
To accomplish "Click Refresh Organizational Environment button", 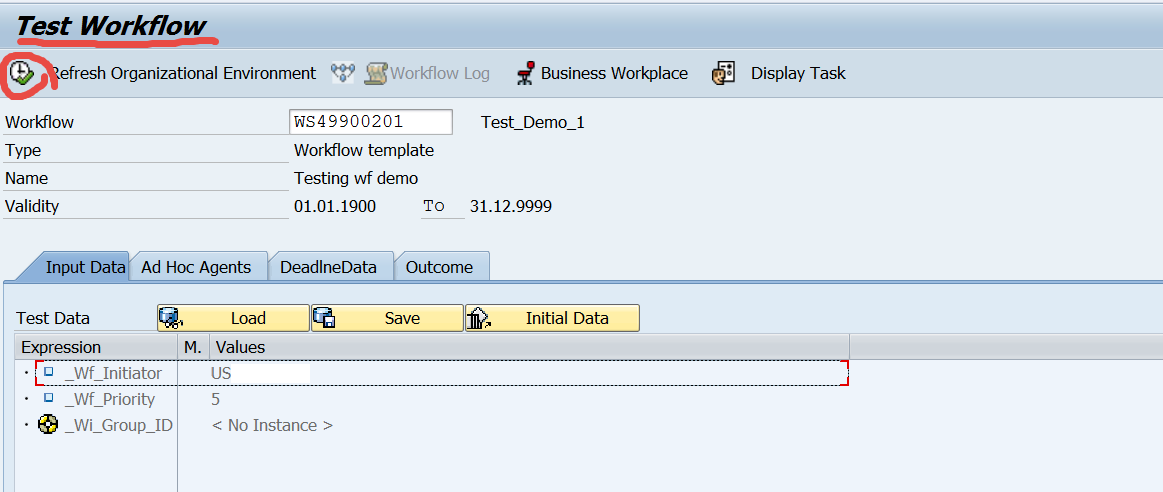I will tap(182, 73).
